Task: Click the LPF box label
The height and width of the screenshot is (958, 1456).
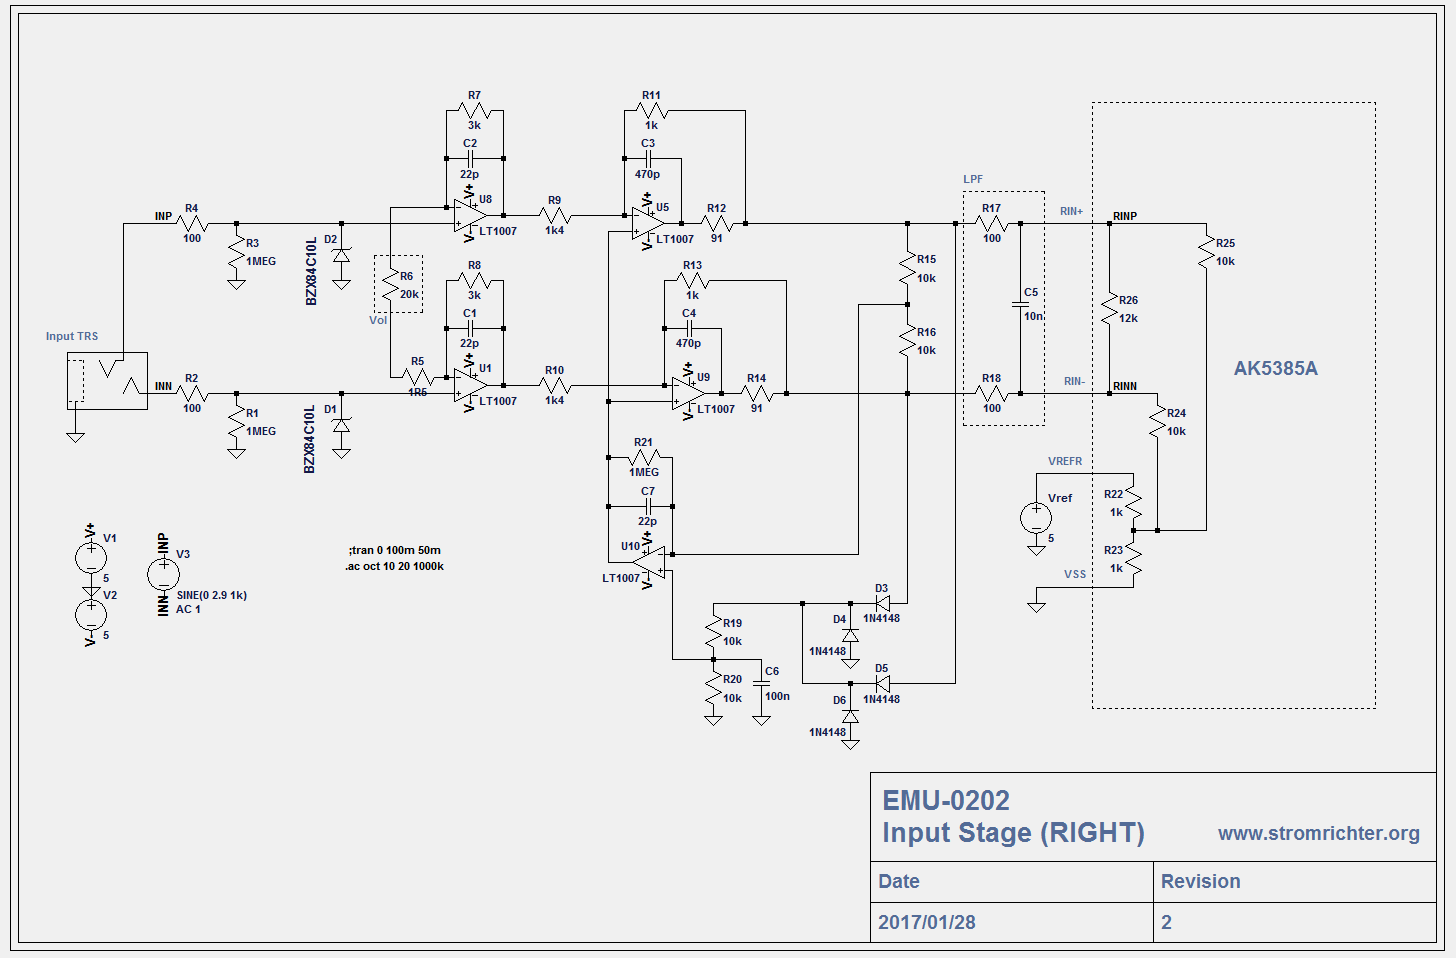Action: click(x=973, y=179)
